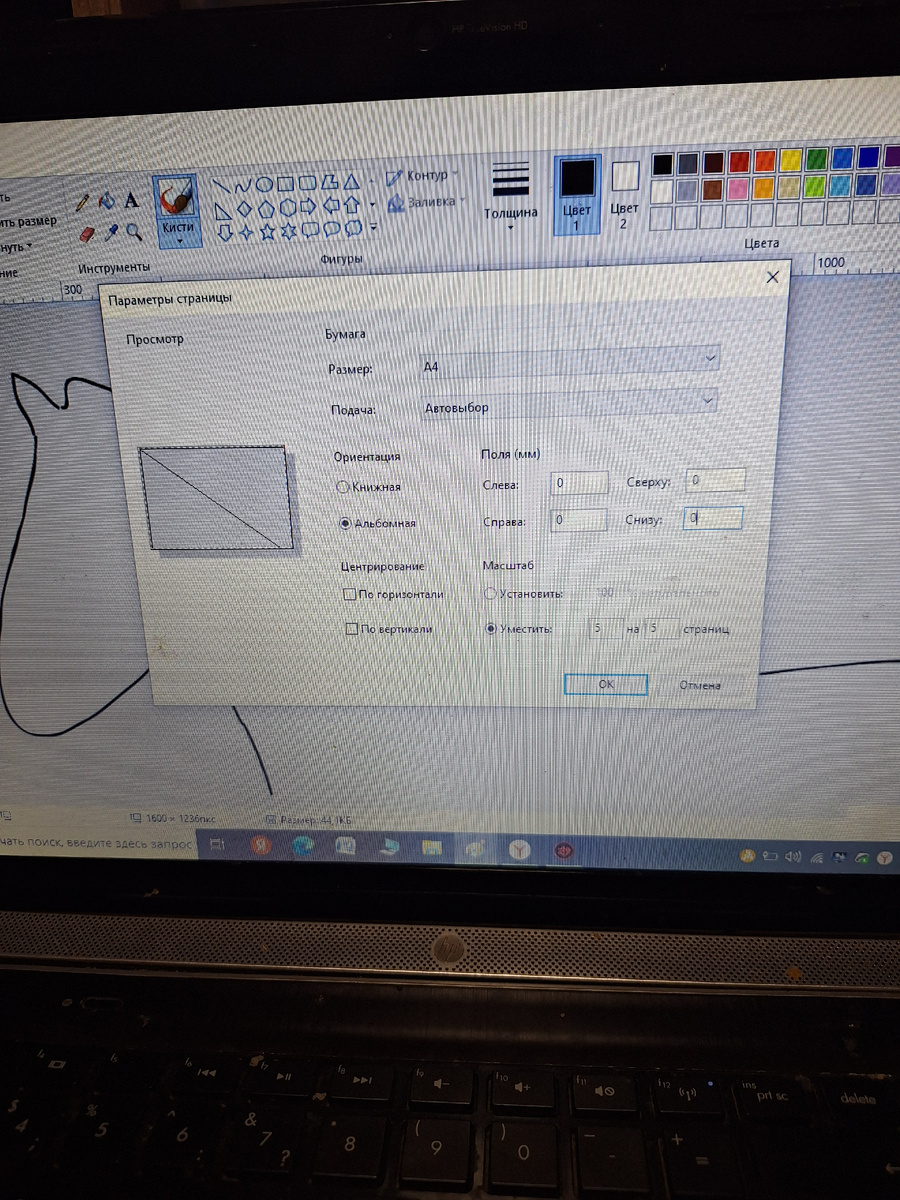
Task: Choose the pentagon shape
Action: (265, 208)
